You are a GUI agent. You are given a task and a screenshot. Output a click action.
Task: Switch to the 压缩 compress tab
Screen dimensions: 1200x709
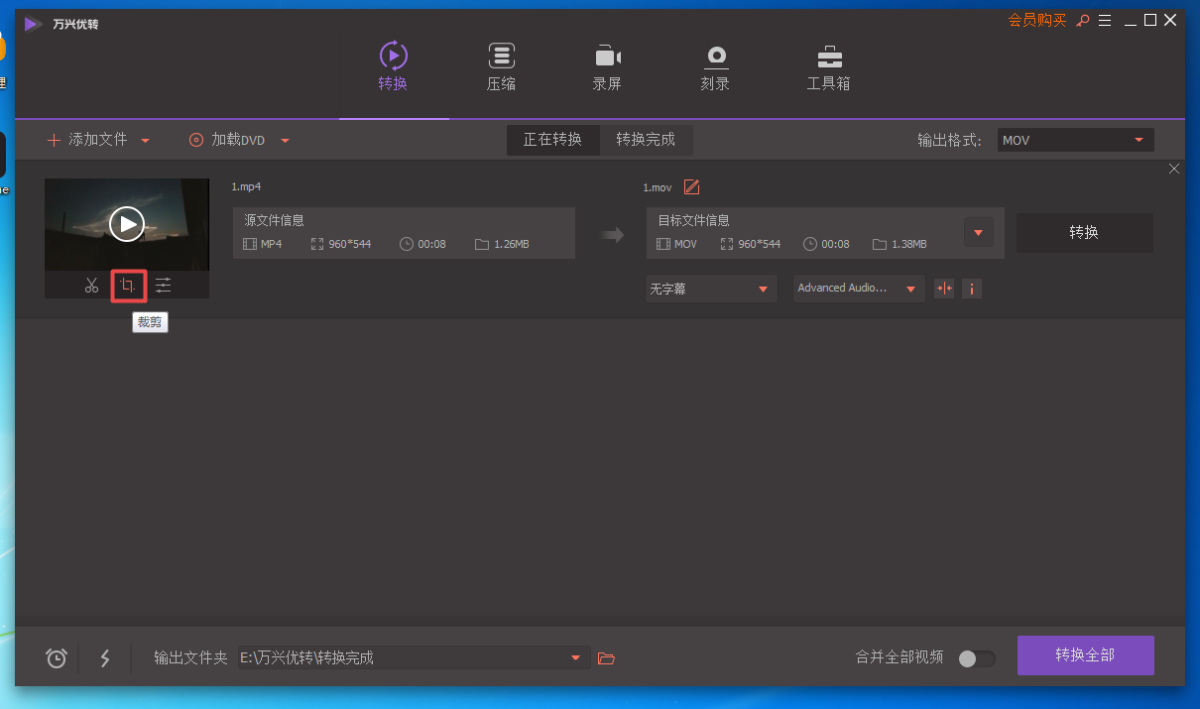501,67
